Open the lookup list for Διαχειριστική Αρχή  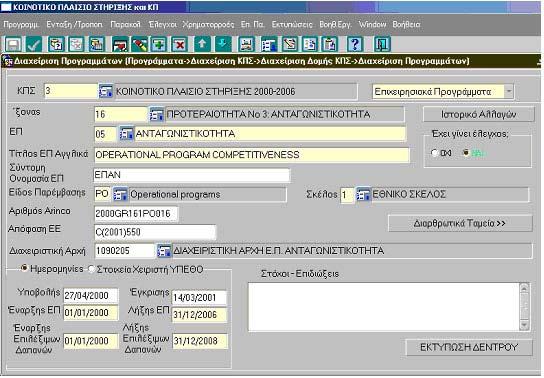tap(164, 251)
